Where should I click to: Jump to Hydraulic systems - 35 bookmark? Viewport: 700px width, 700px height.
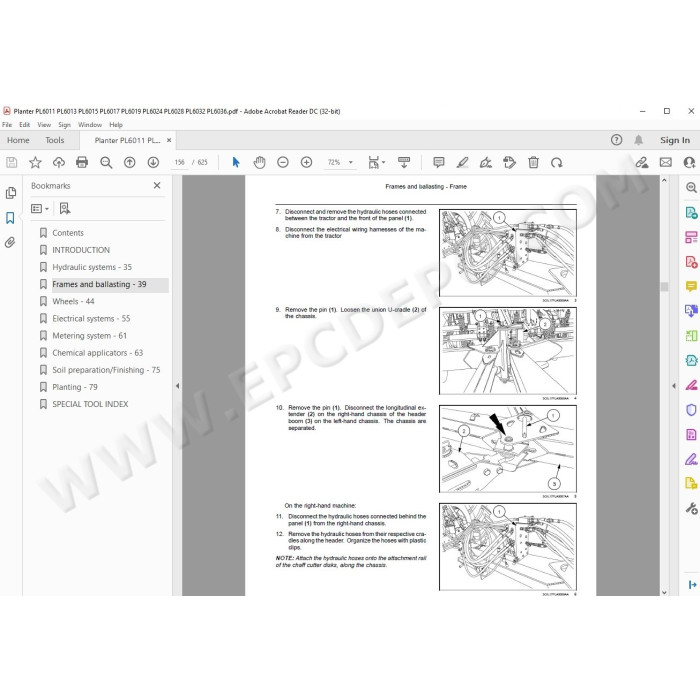92,267
